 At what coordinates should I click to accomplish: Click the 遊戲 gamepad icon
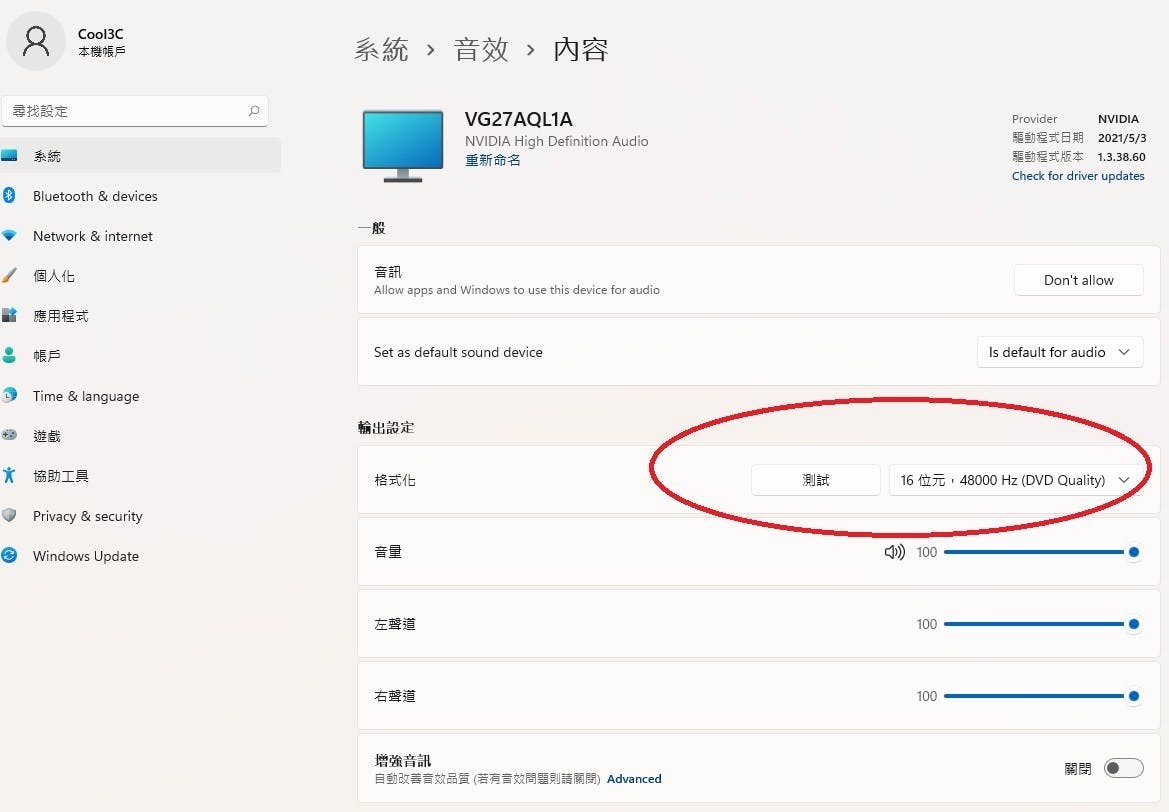pyautogui.click(x=9, y=435)
